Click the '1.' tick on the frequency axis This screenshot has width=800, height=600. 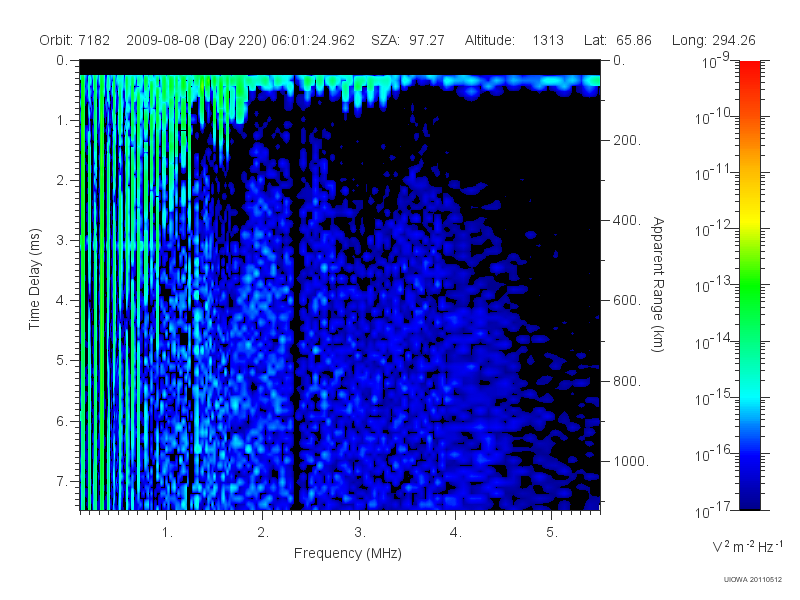click(167, 532)
